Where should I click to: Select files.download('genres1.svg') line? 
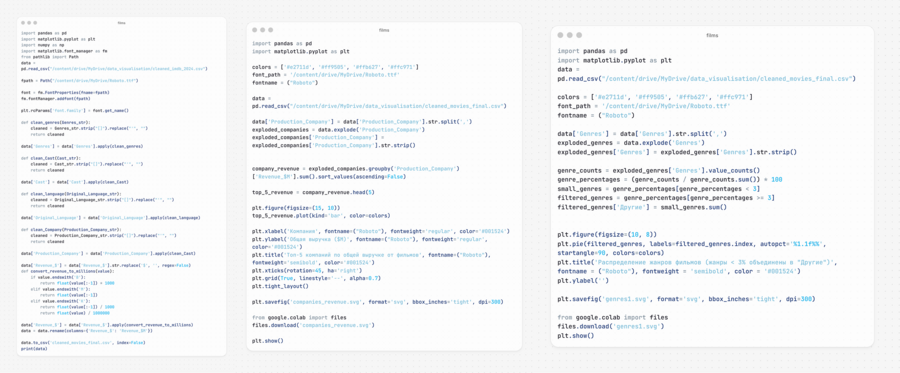click(611, 327)
